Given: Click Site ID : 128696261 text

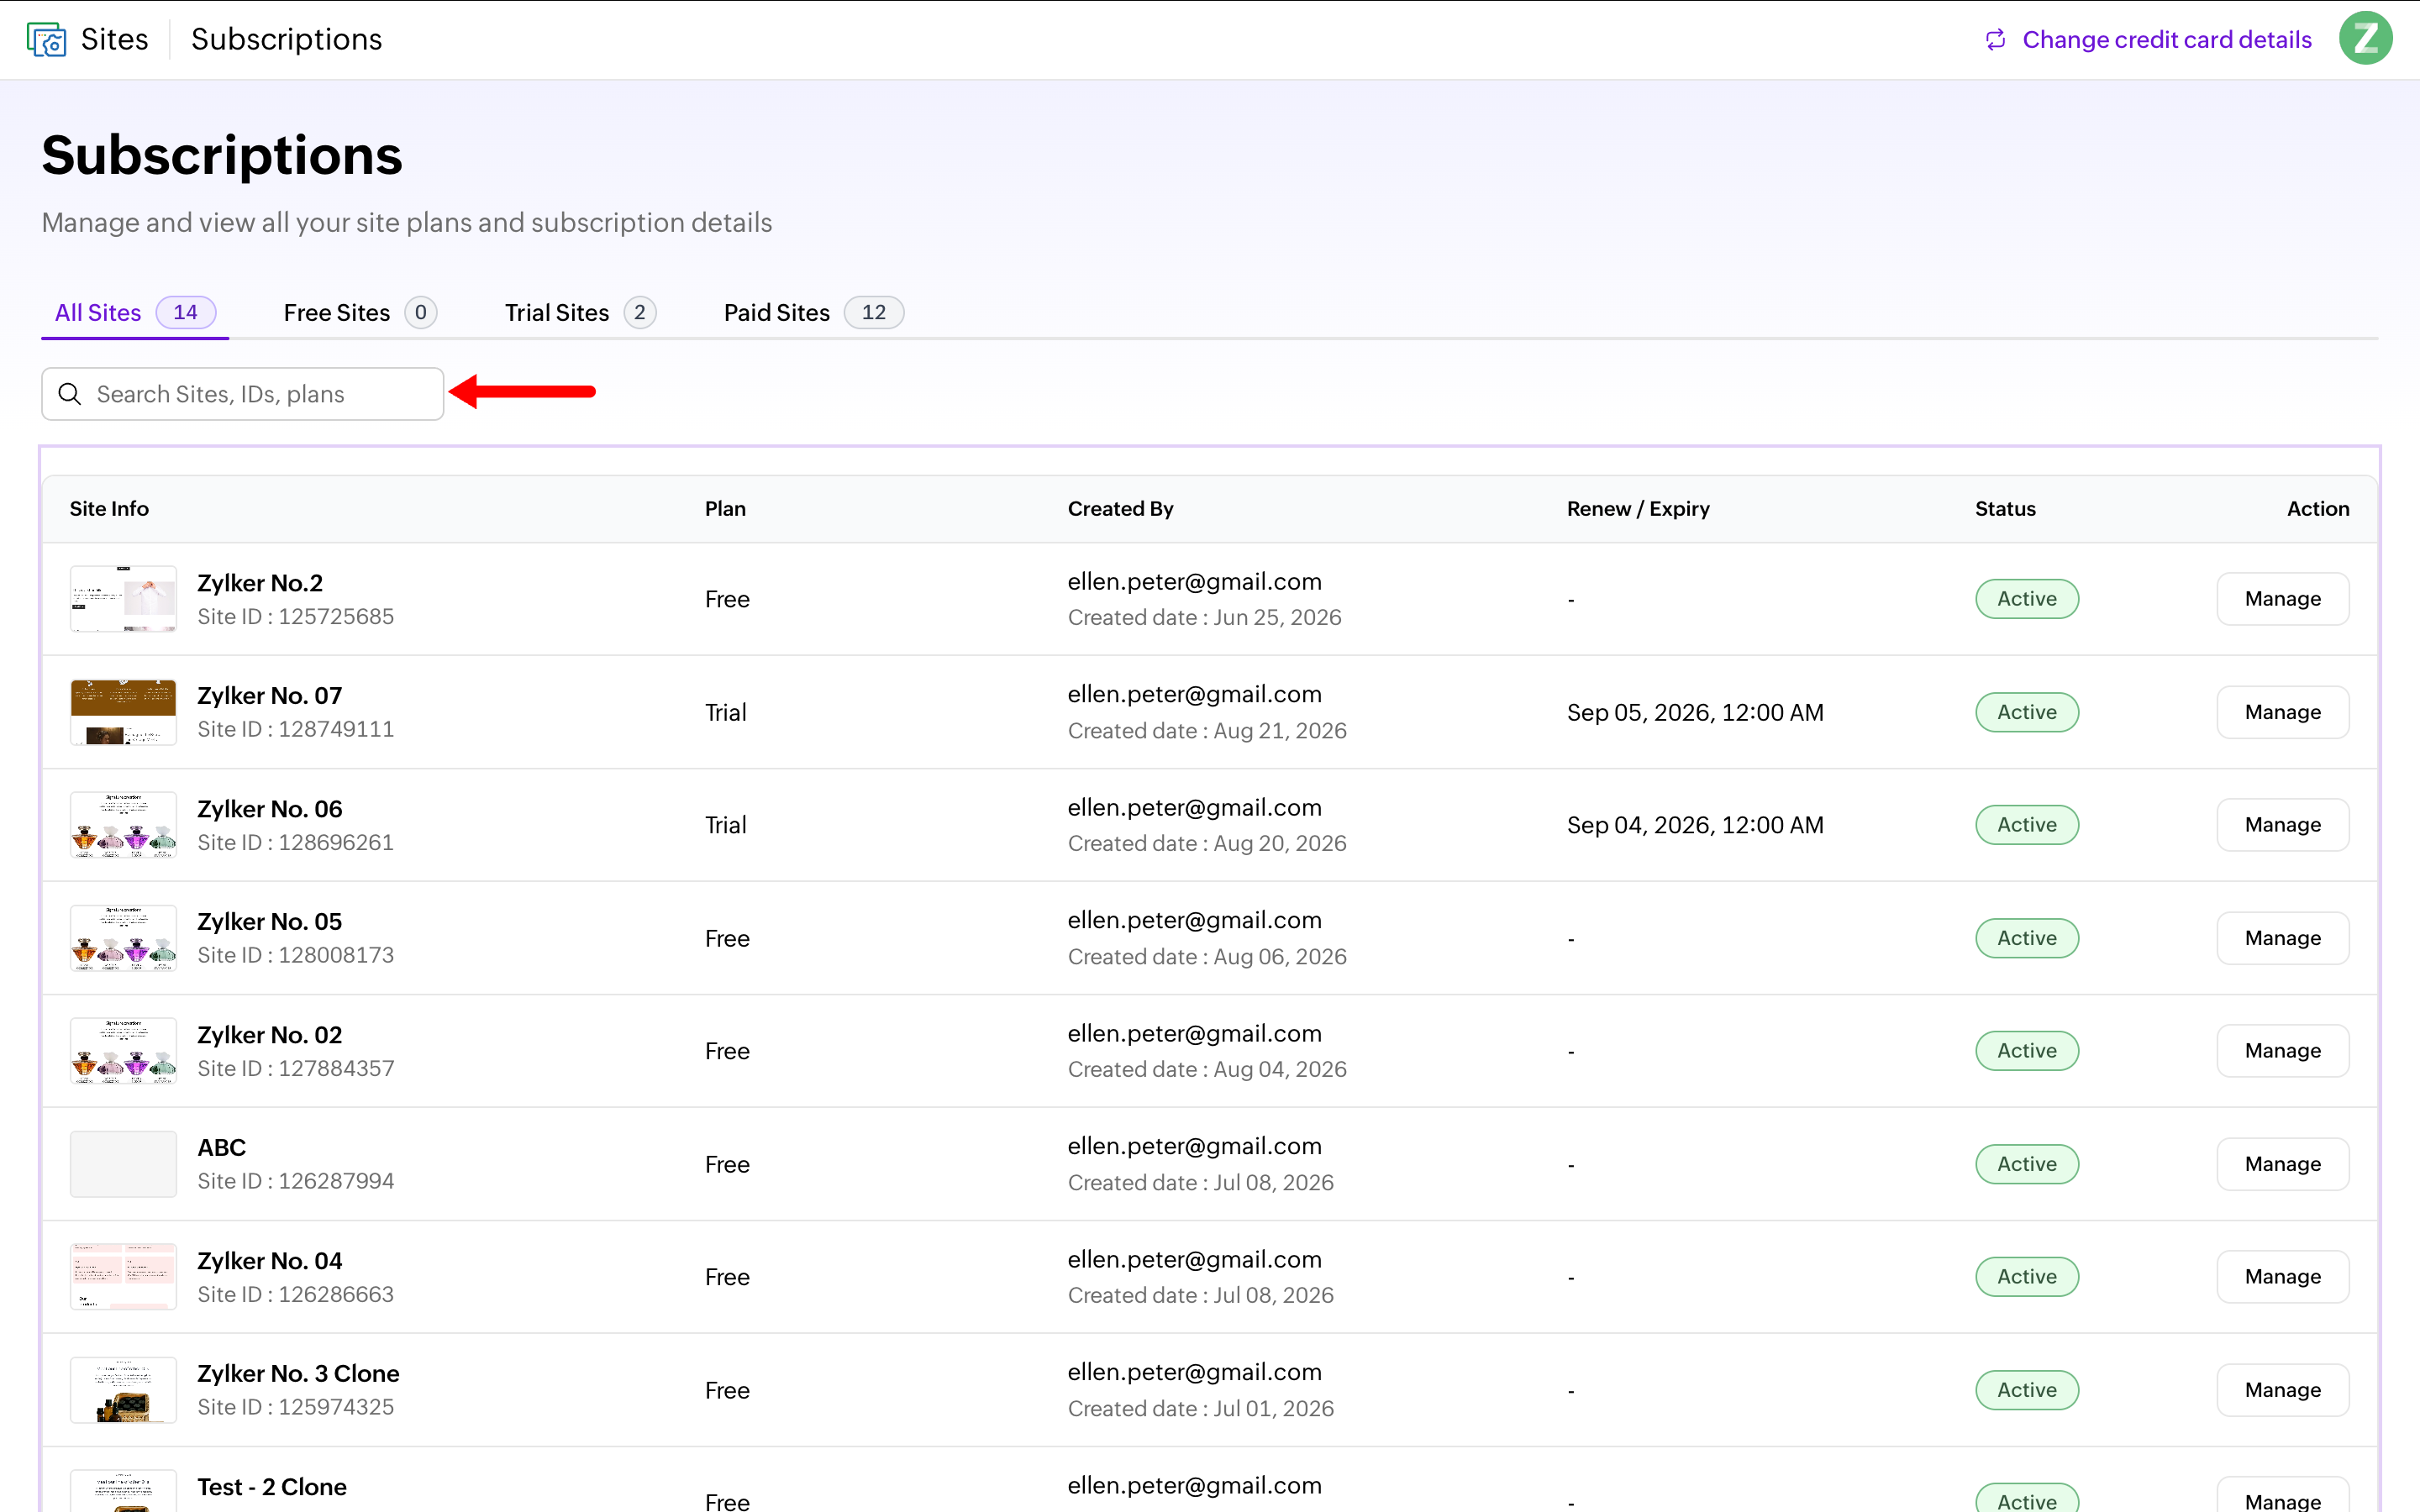Looking at the screenshot, I should 295,842.
